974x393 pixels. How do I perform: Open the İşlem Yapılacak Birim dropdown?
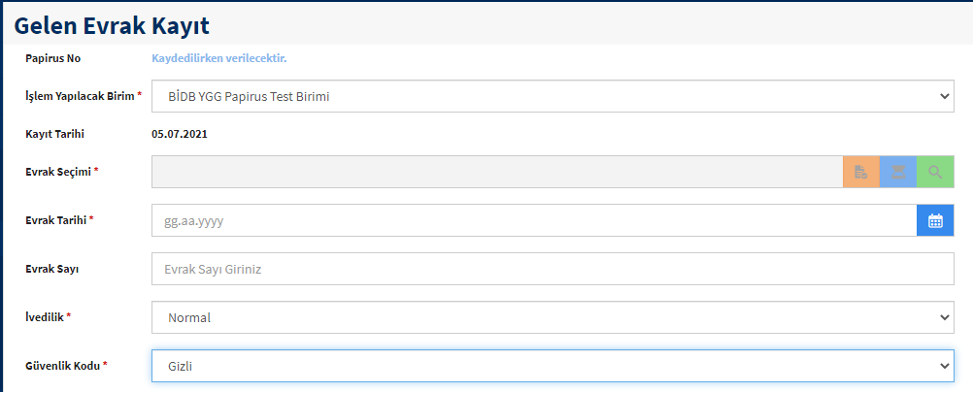[553, 96]
